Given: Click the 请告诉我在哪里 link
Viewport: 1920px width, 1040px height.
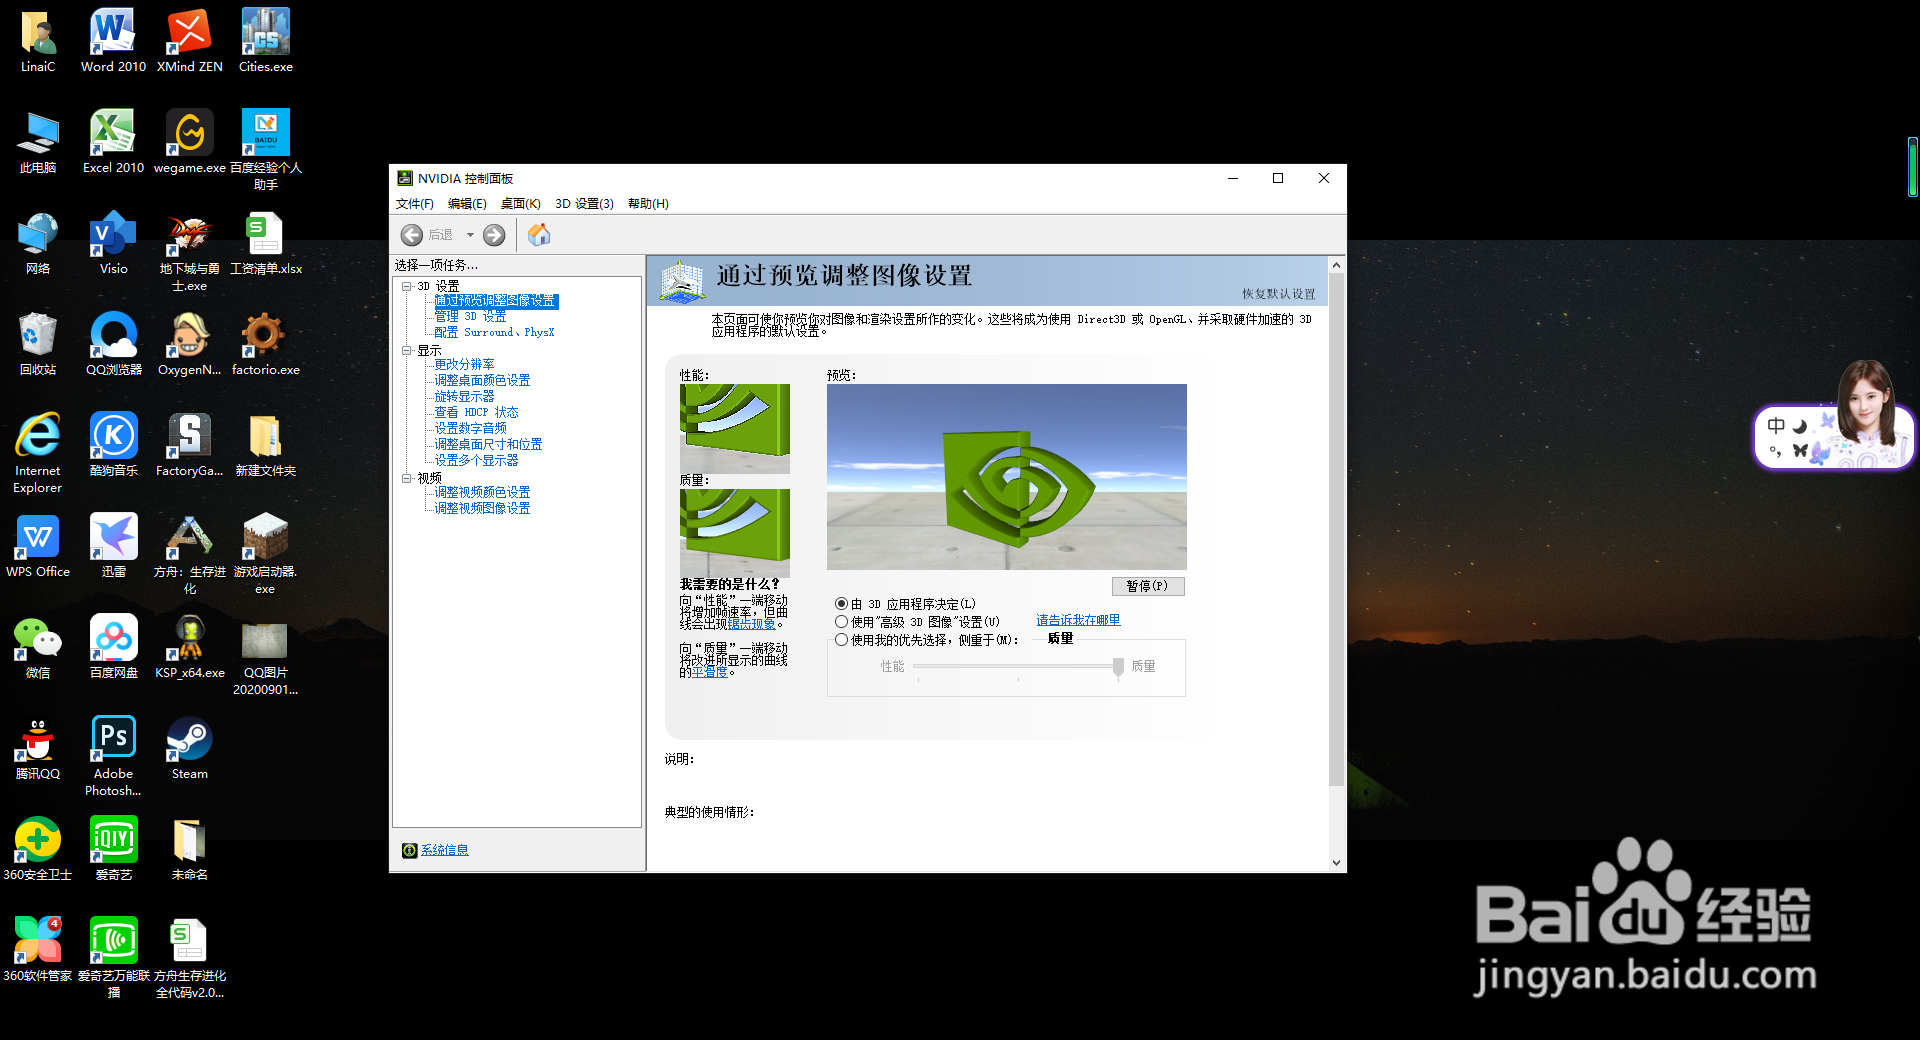Looking at the screenshot, I should (x=1078, y=620).
